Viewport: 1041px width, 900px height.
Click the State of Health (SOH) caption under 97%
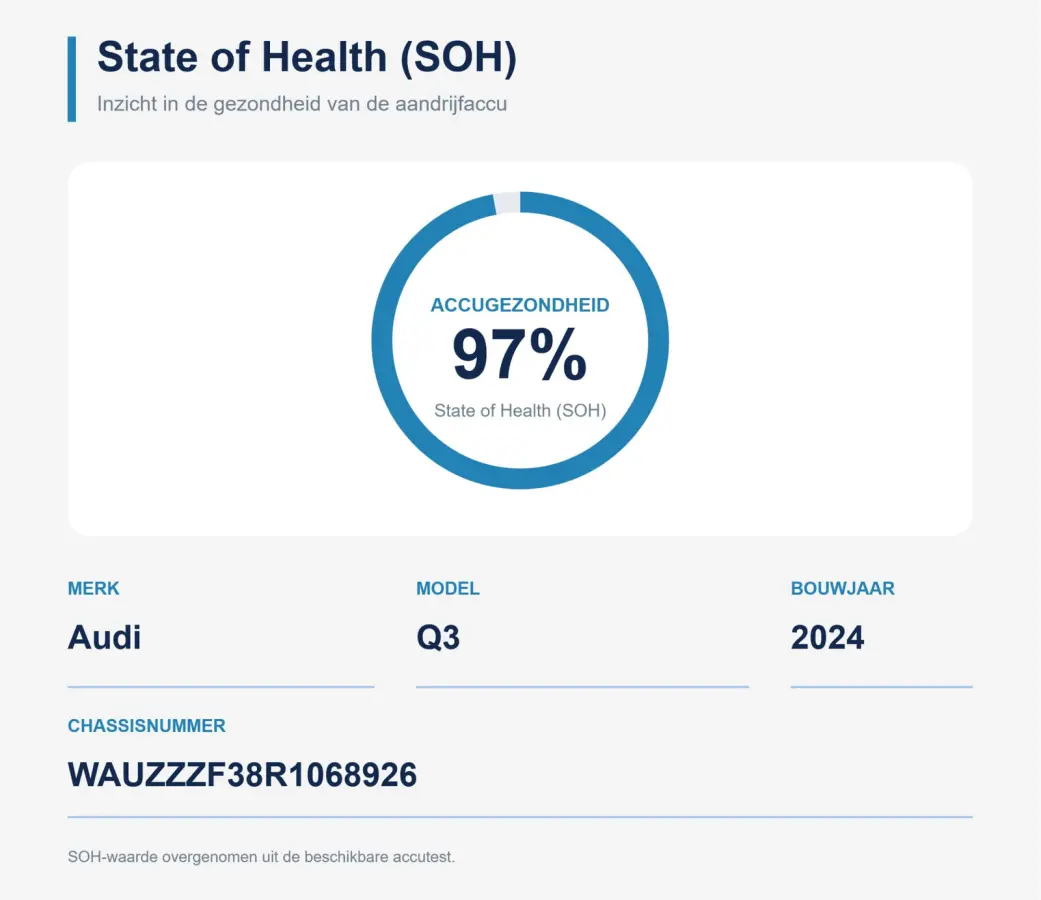click(520, 410)
